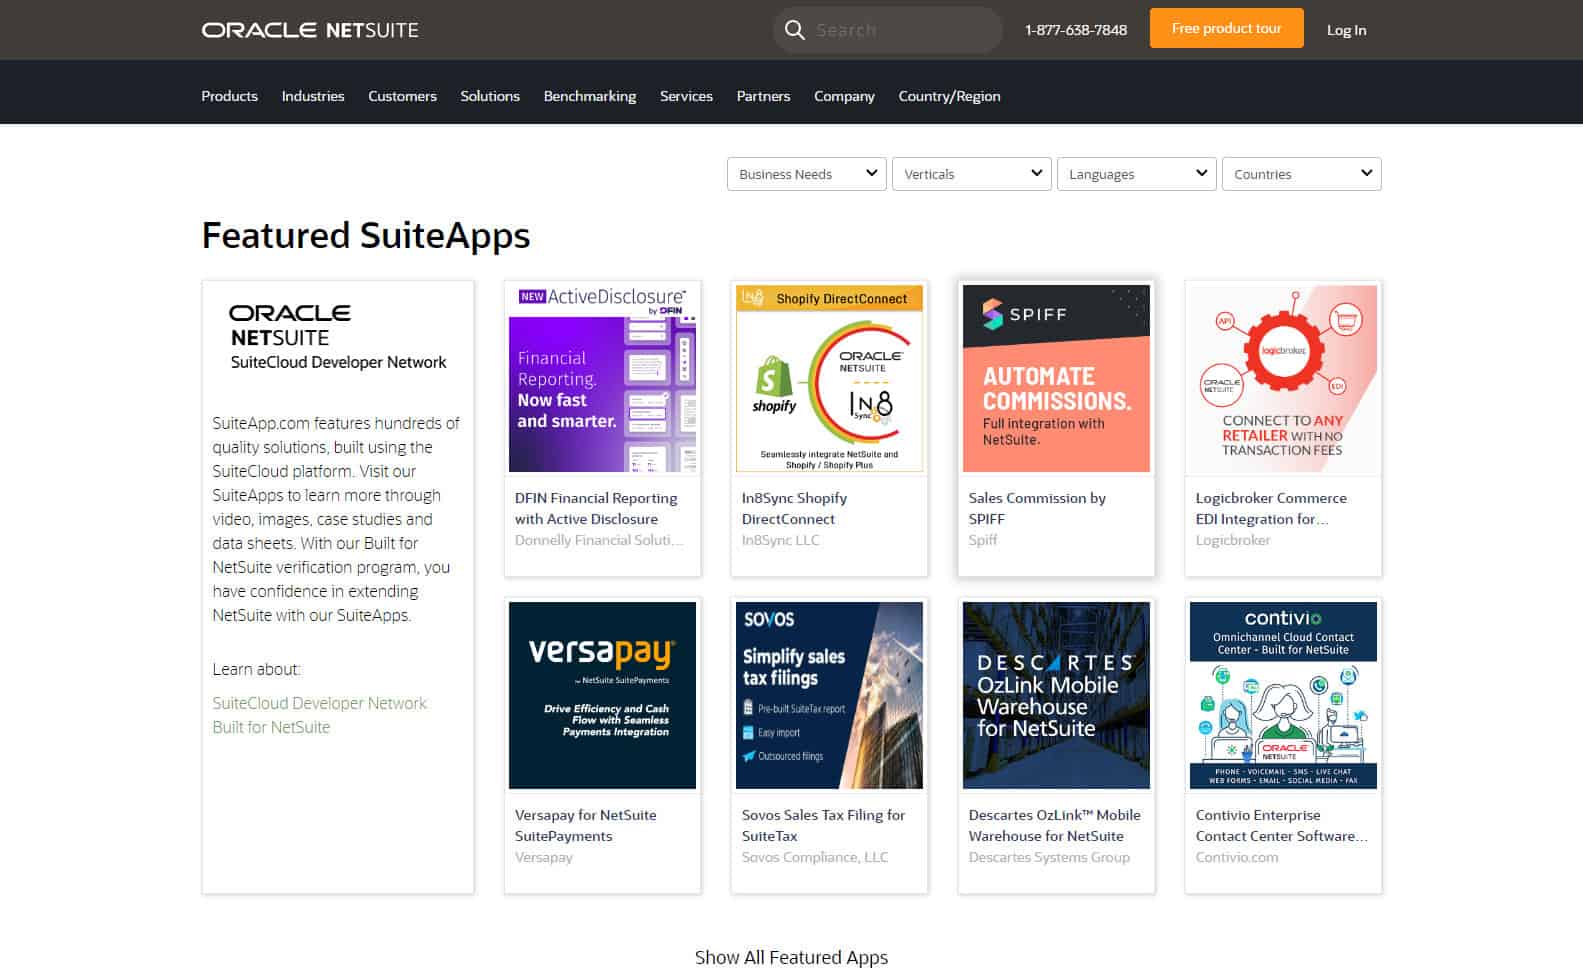Viewport: 1583px width, 976px height.
Task: Open the ActiveDisclosure app thumbnail
Action: [602, 378]
